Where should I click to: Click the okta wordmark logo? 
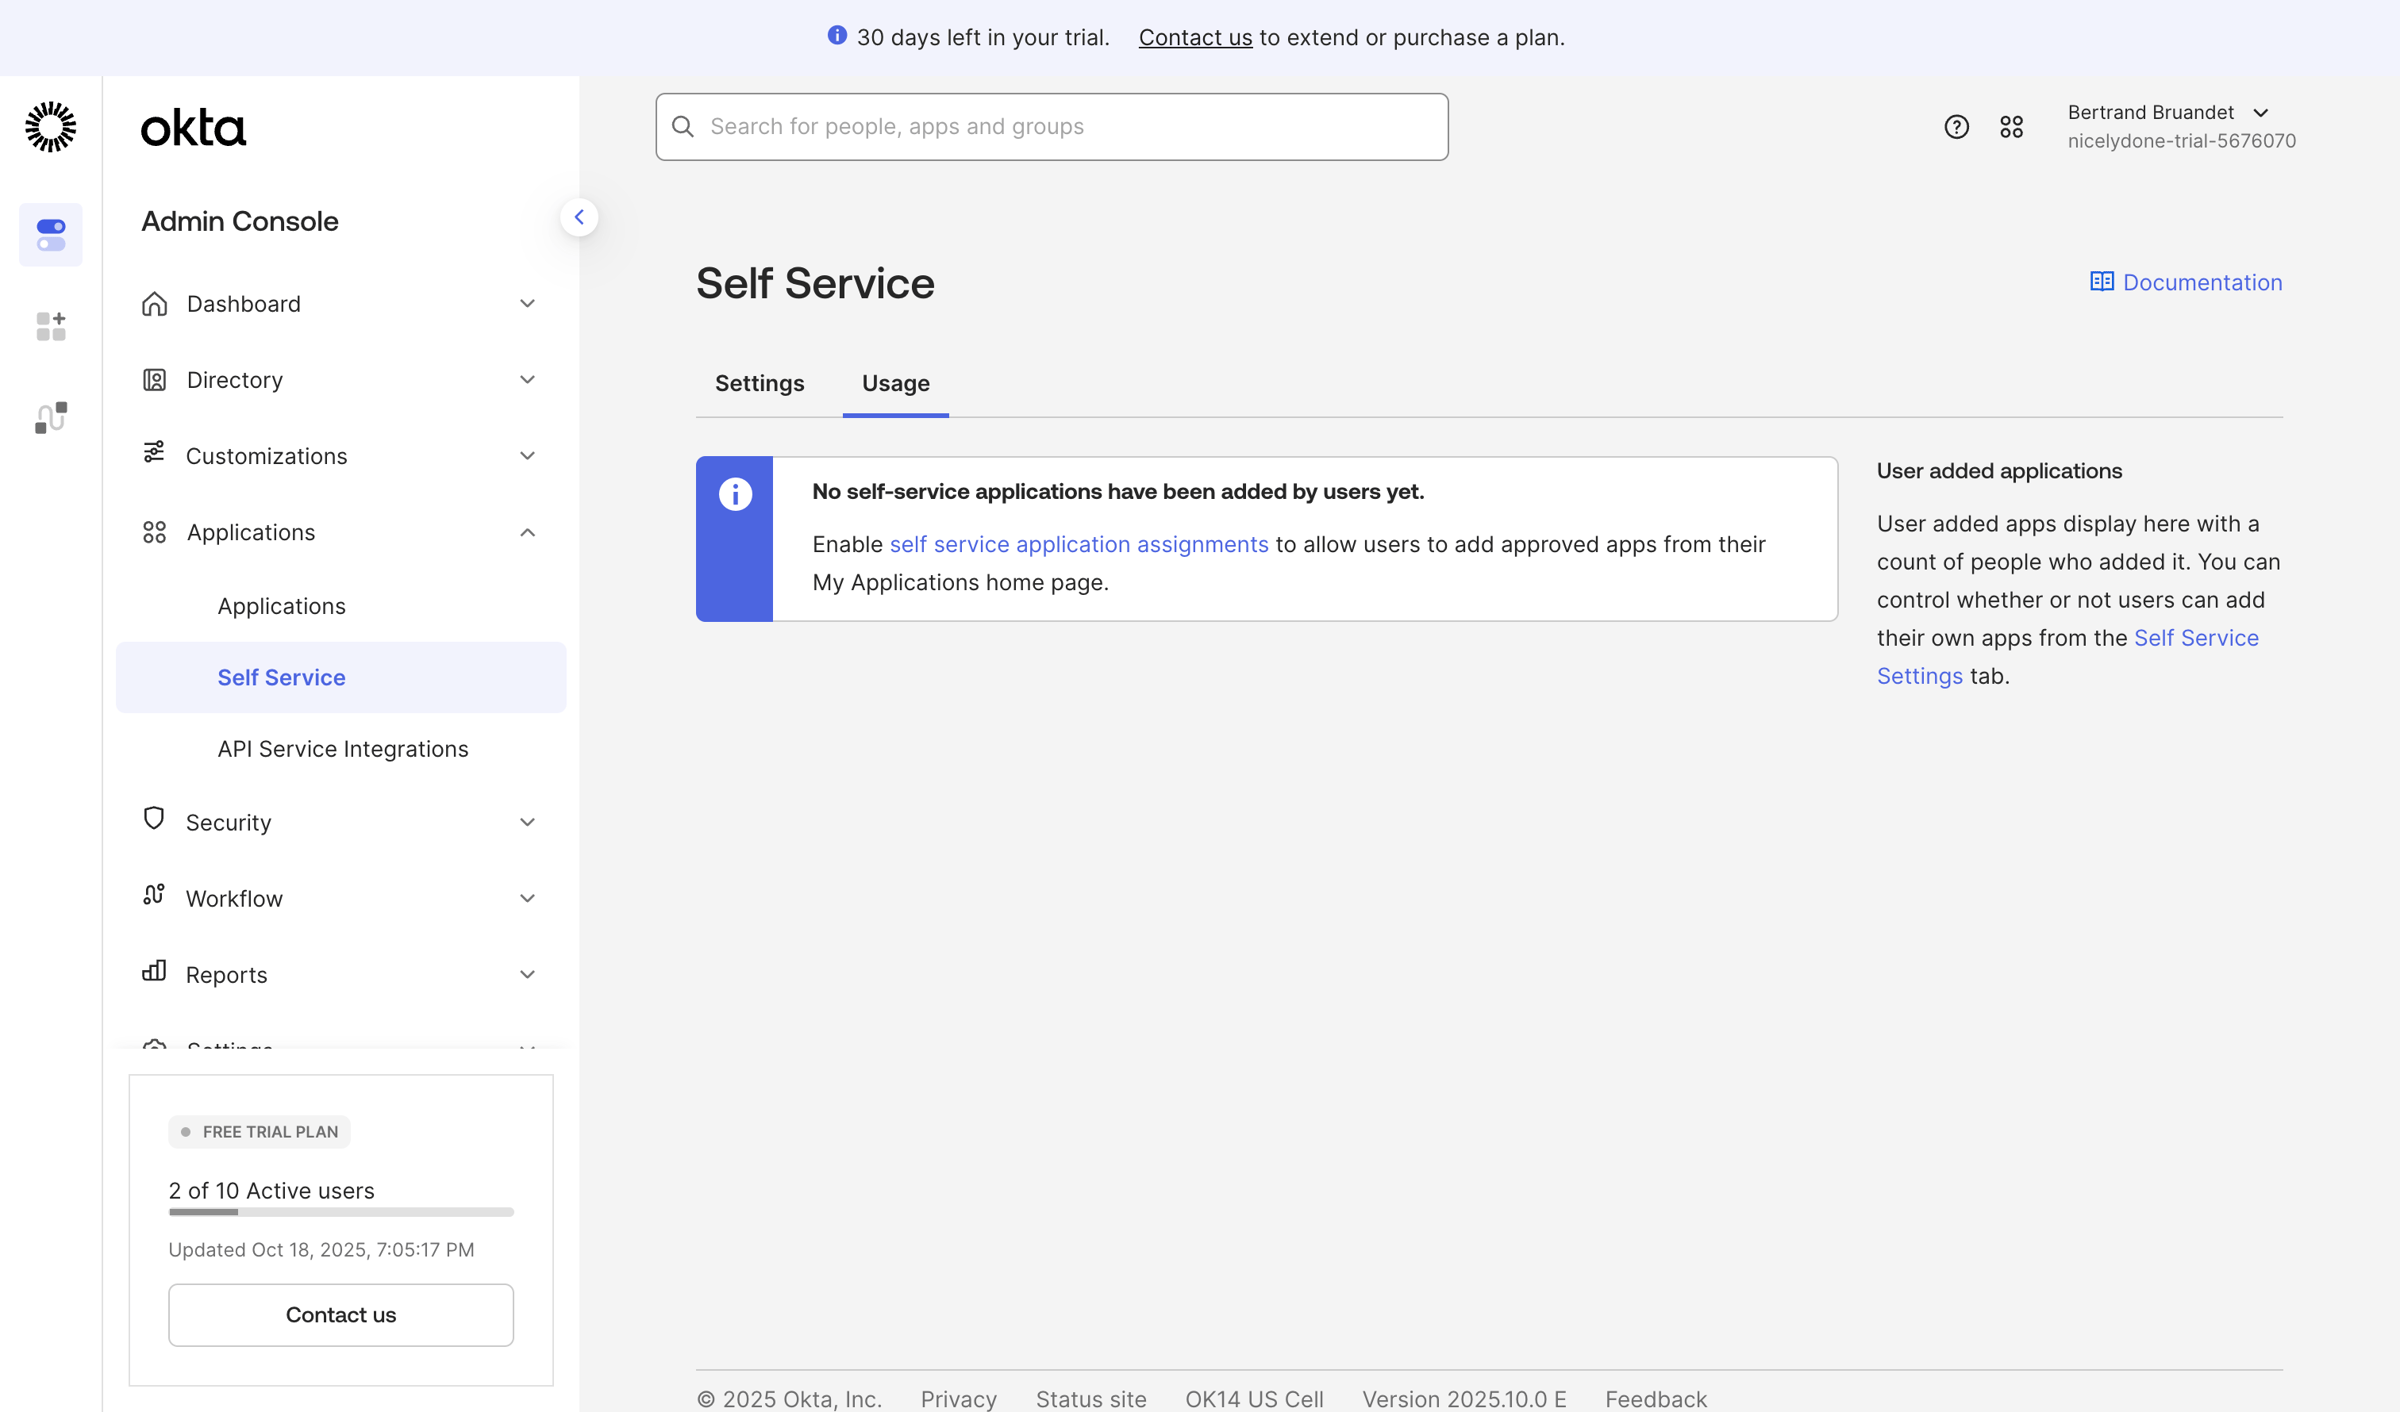coord(193,128)
